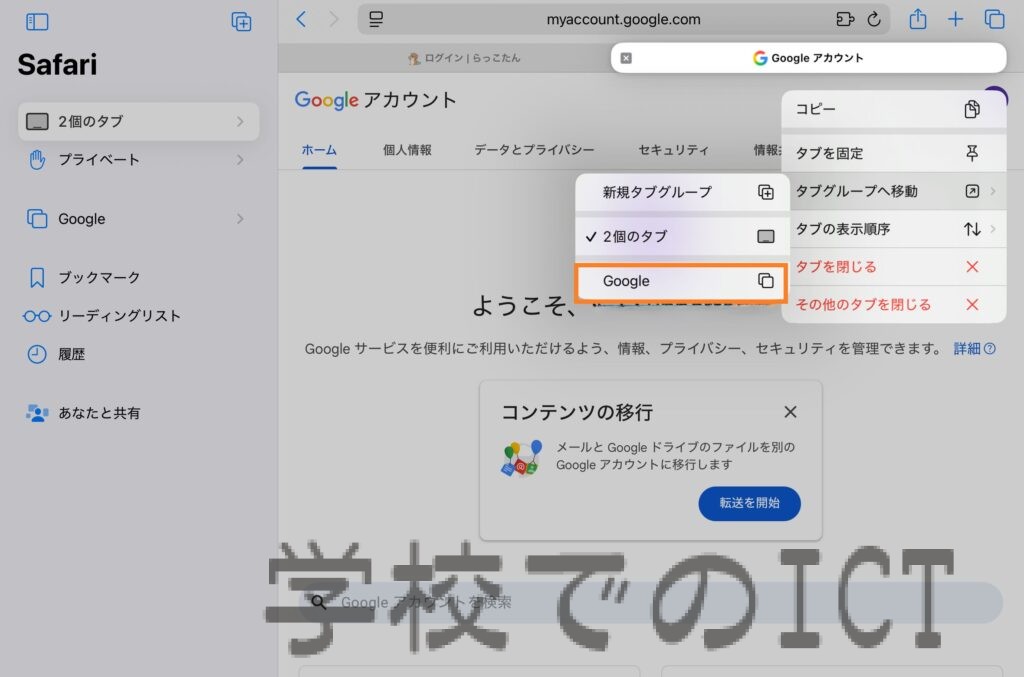Open the タブの表示順序 submenu
Image resolution: width=1024 pixels, height=677 pixels.
coord(893,228)
